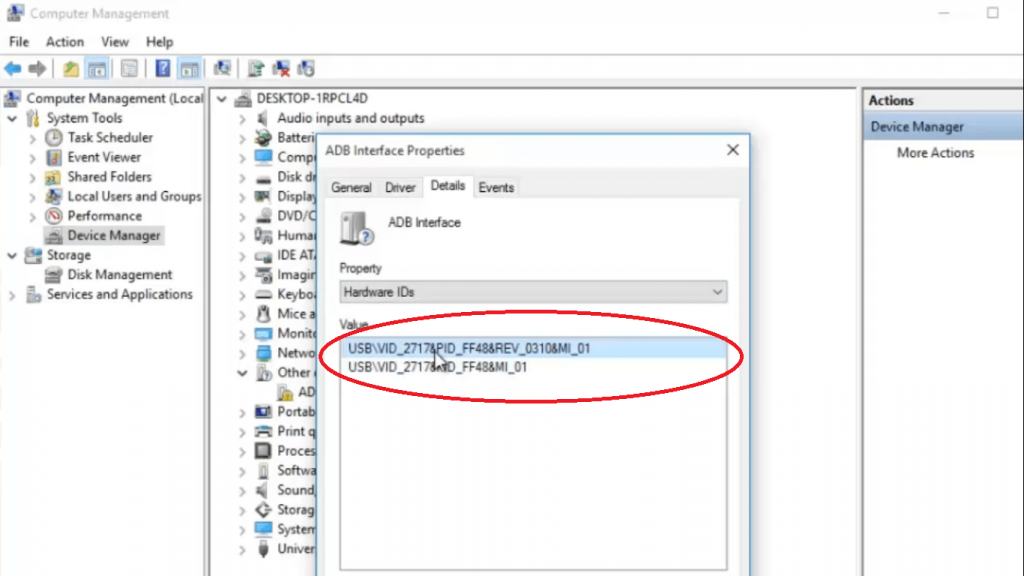The height and width of the screenshot is (576, 1024).
Task: Select Performance in the tree
Action: 104,216
